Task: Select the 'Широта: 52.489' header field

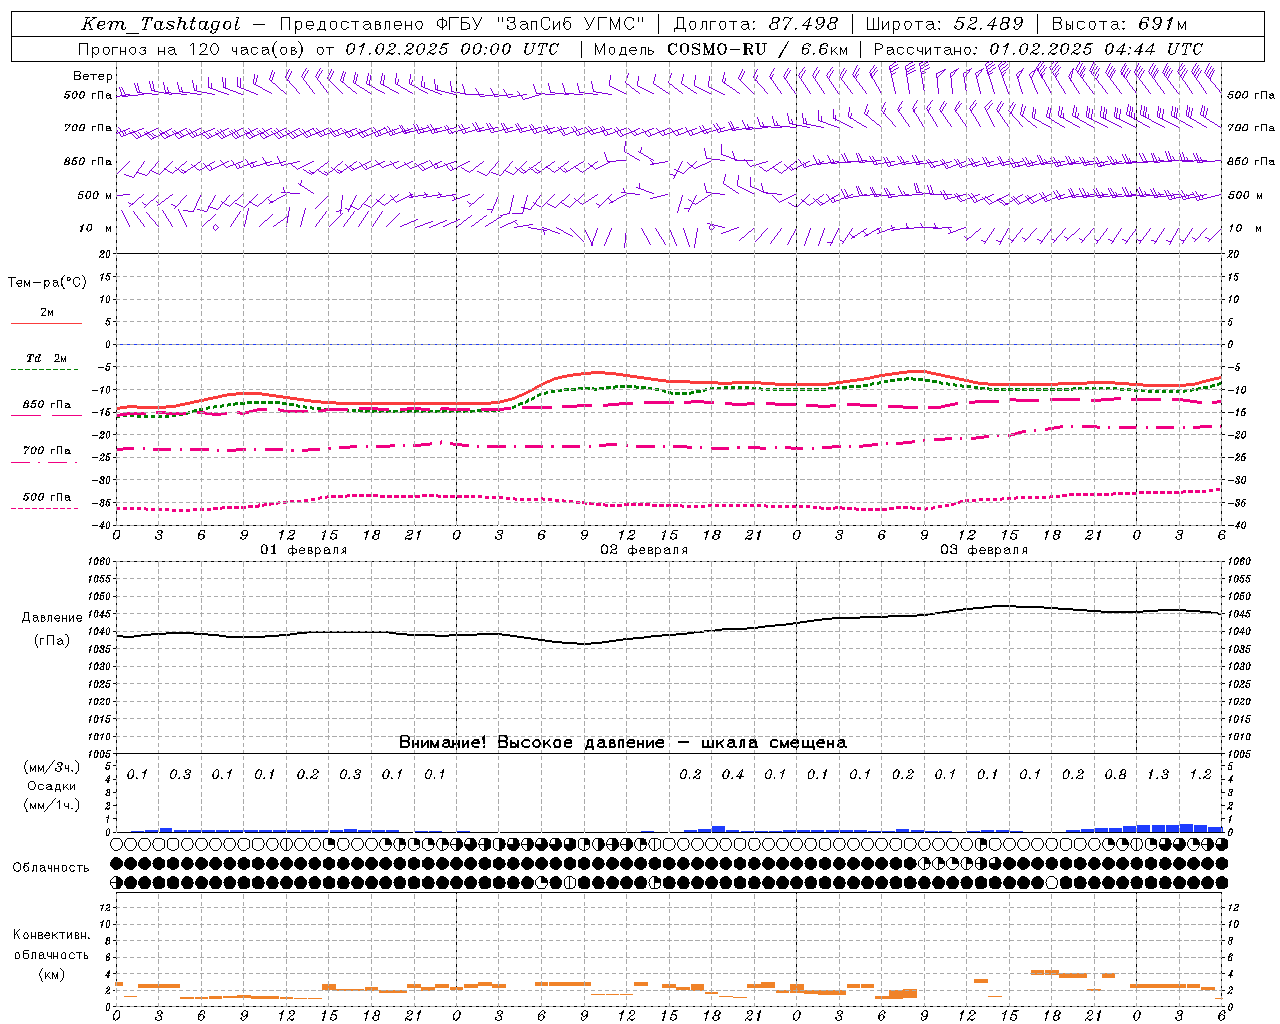Action: point(944,24)
